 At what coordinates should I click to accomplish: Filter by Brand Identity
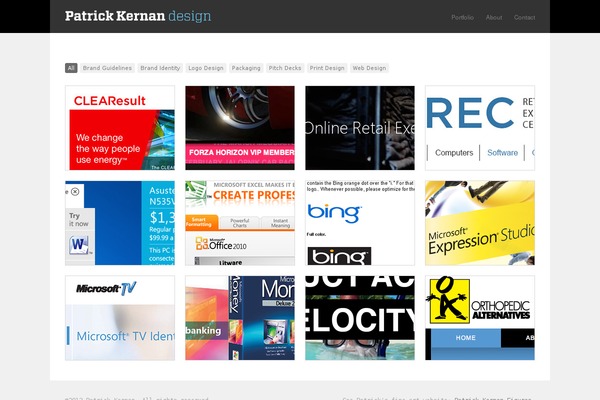[160, 68]
